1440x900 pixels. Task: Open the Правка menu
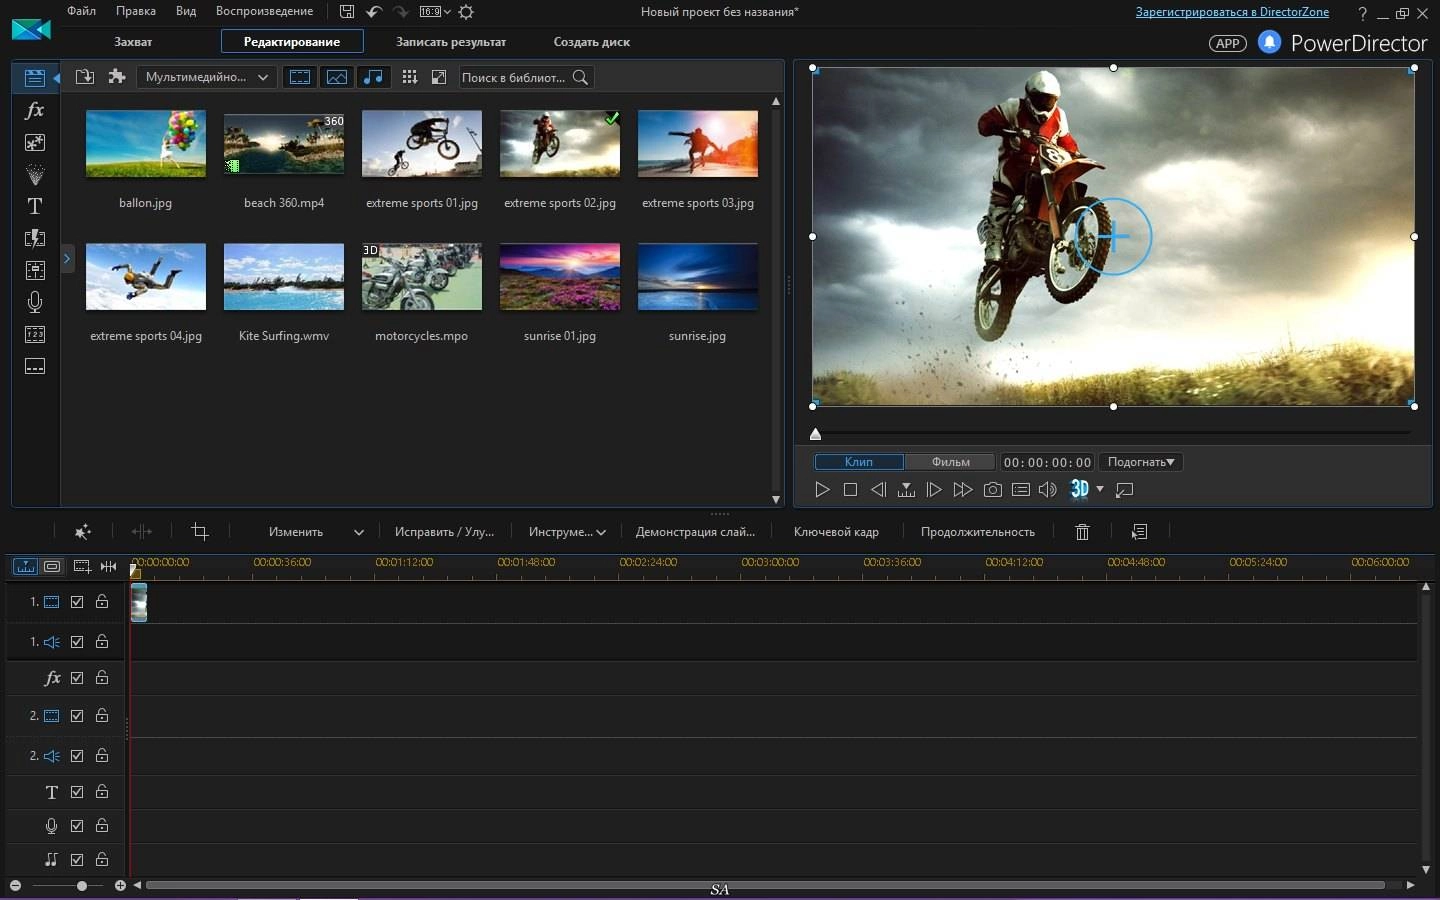coord(136,11)
